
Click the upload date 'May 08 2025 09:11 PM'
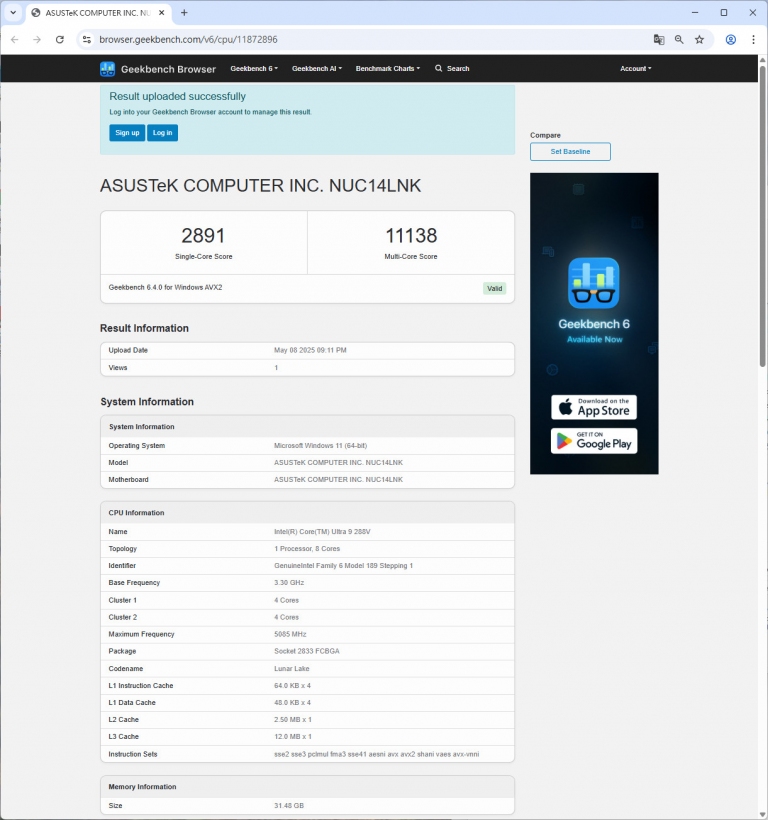[310, 350]
